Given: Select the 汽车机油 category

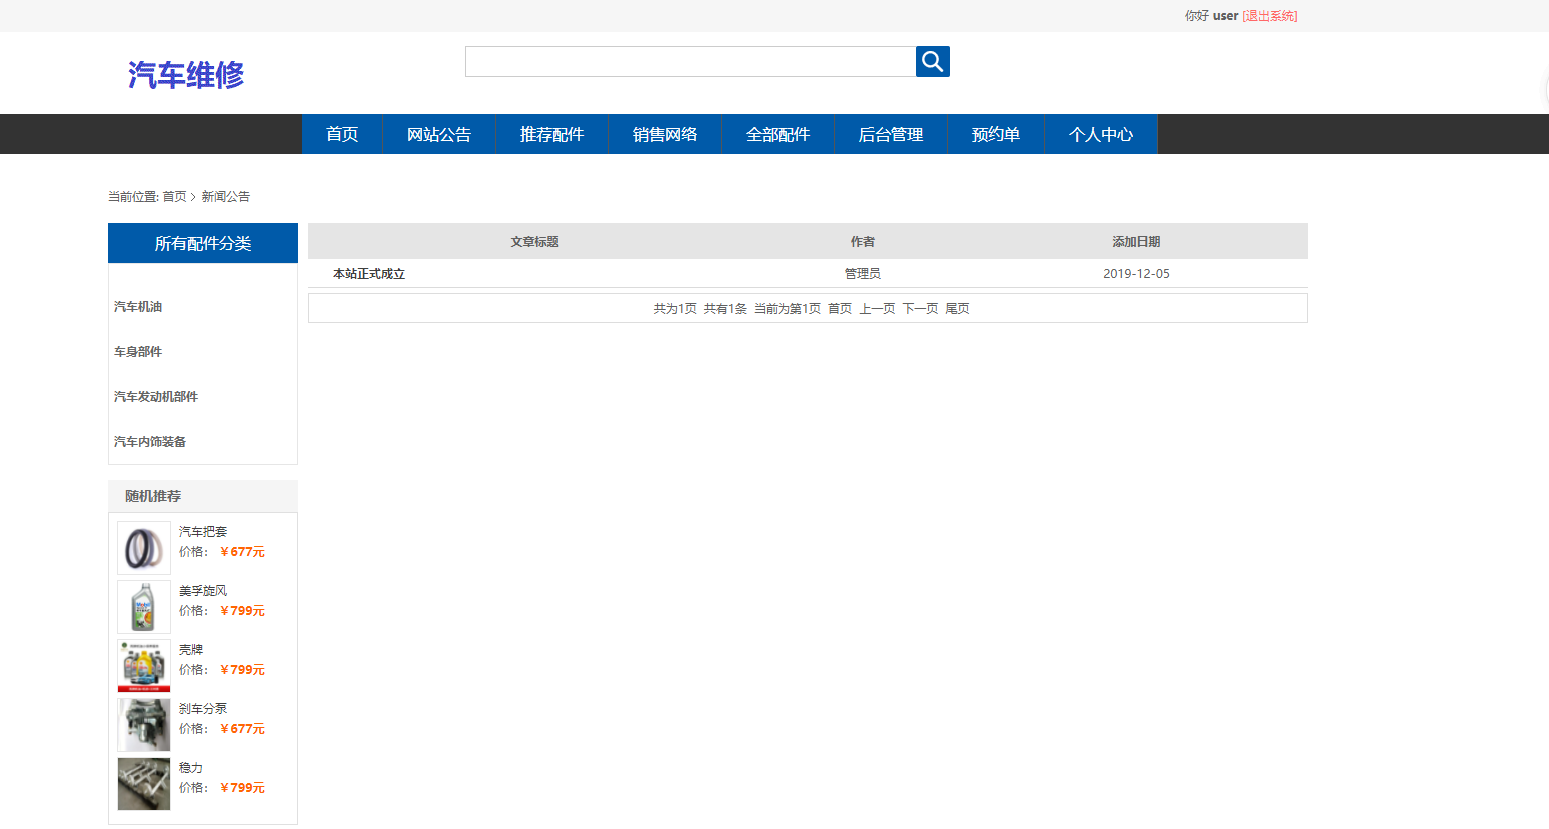Looking at the screenshot, I should click(x=138, y=306).
